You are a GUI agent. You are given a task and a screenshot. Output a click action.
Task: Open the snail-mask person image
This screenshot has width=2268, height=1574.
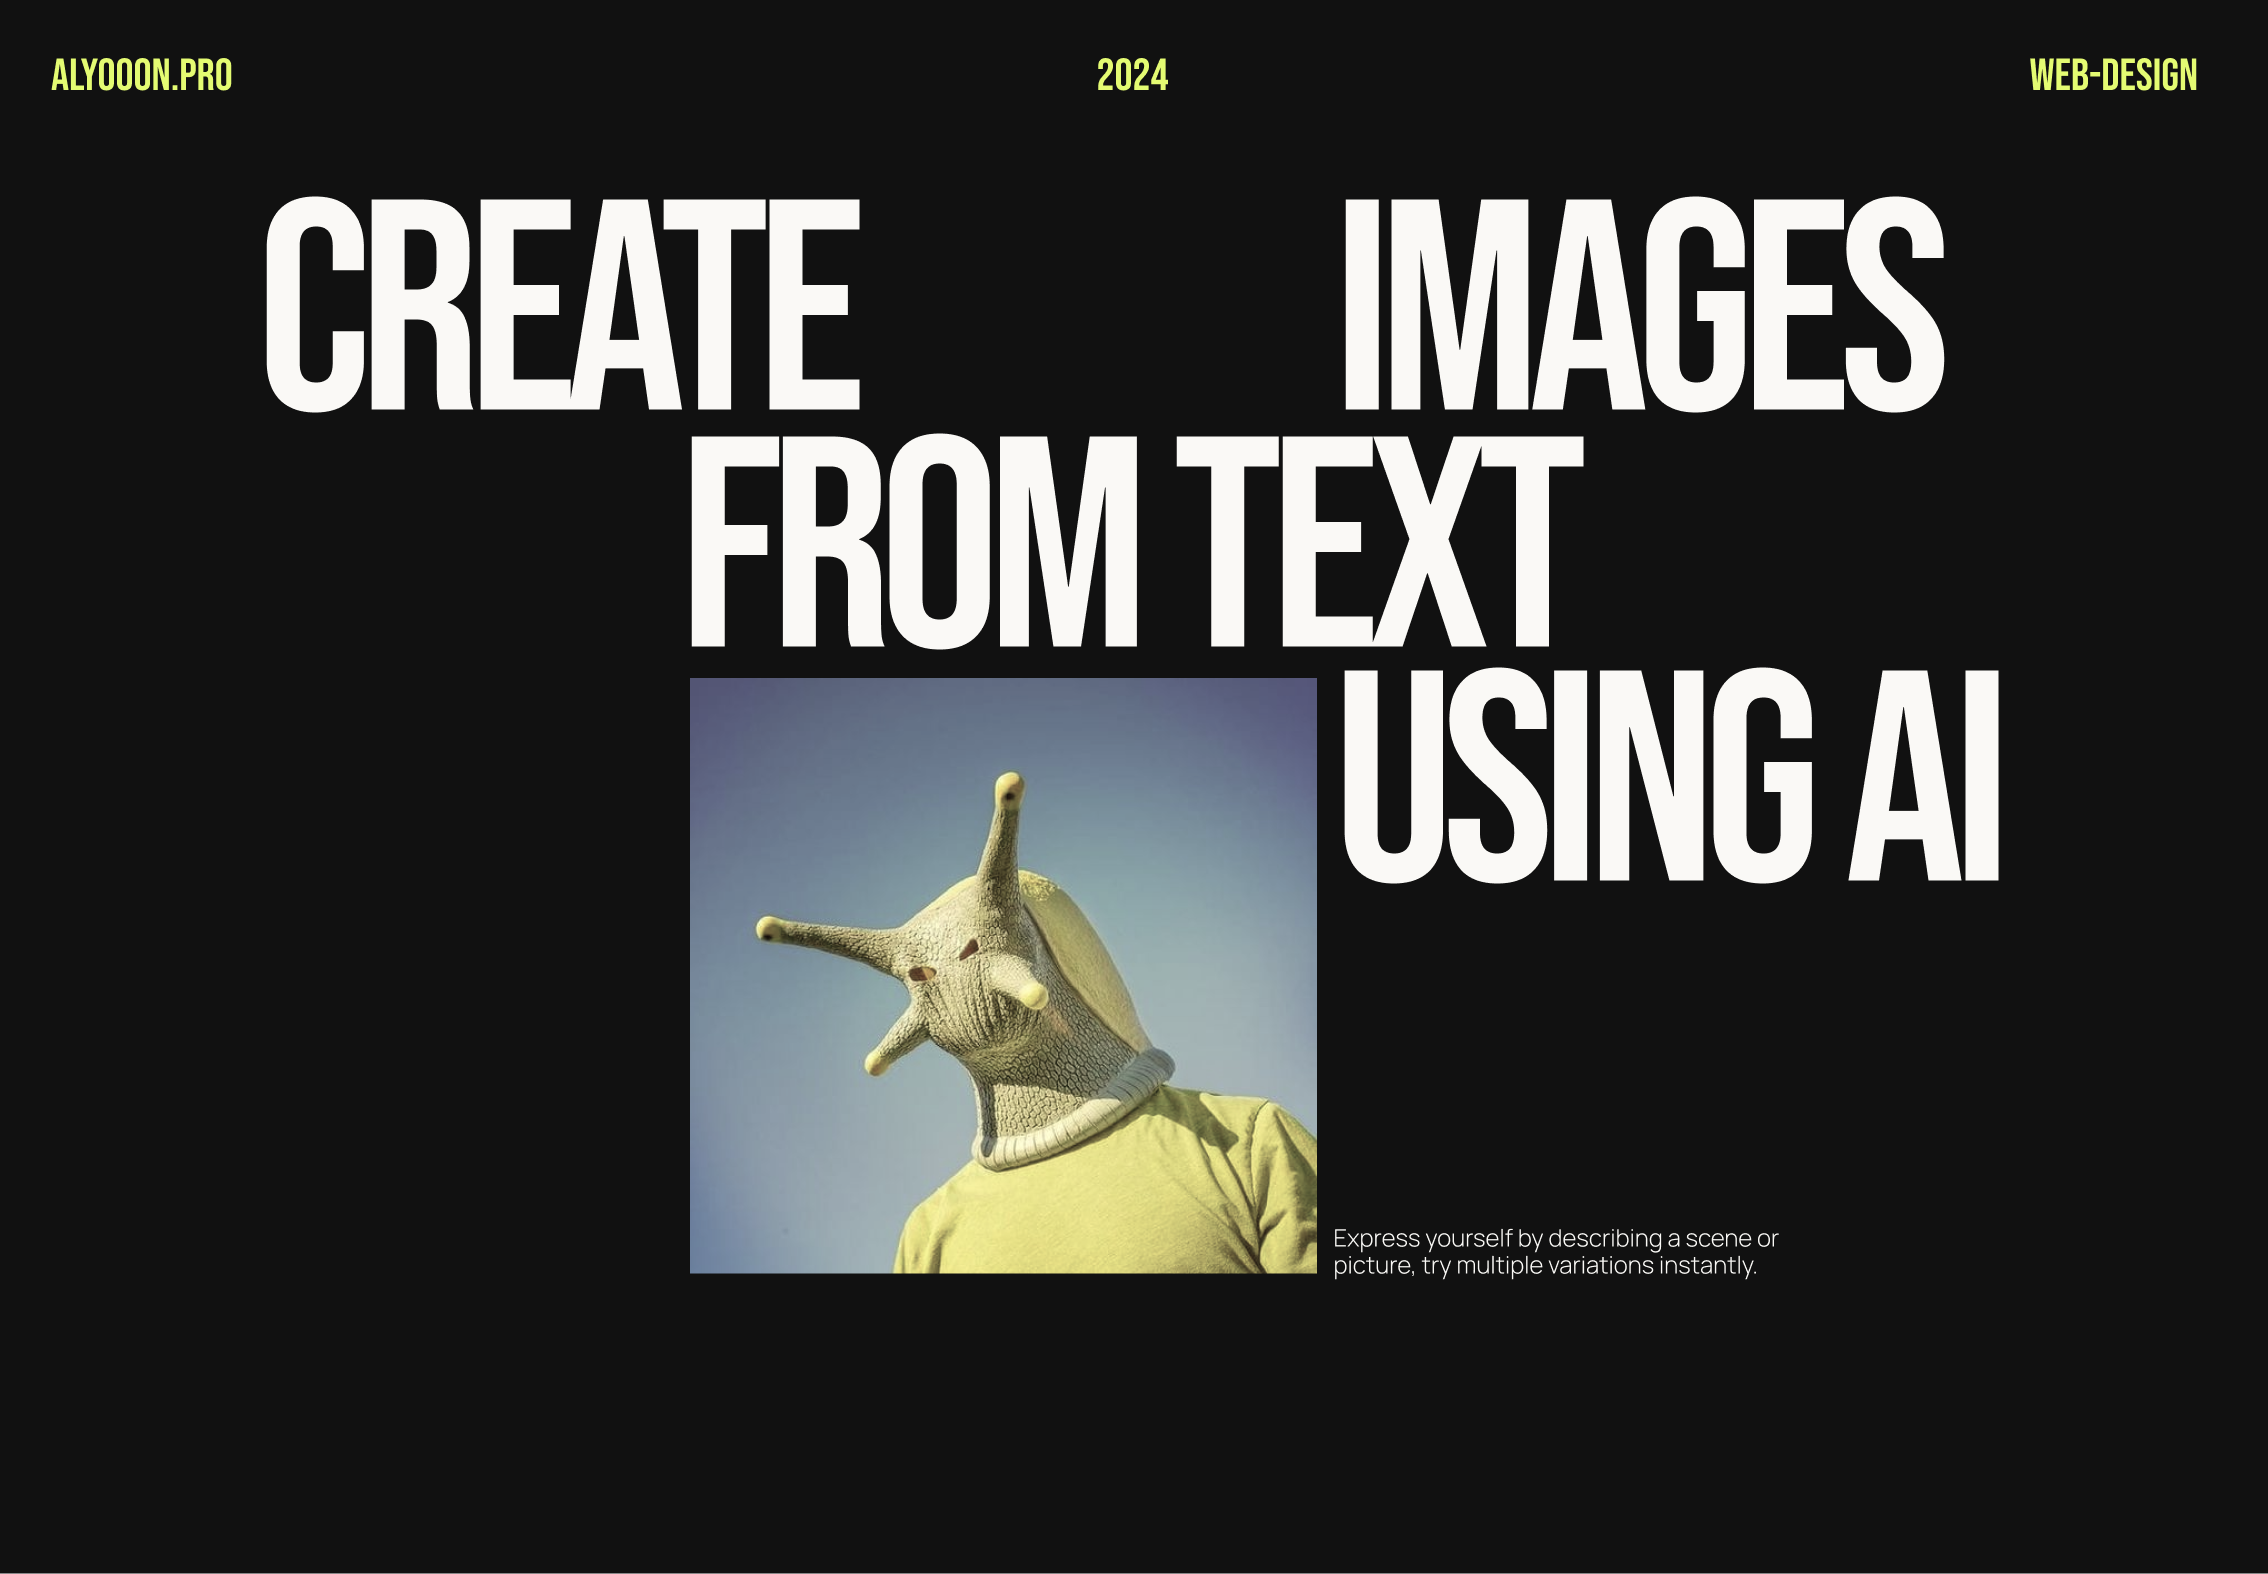1003,975
